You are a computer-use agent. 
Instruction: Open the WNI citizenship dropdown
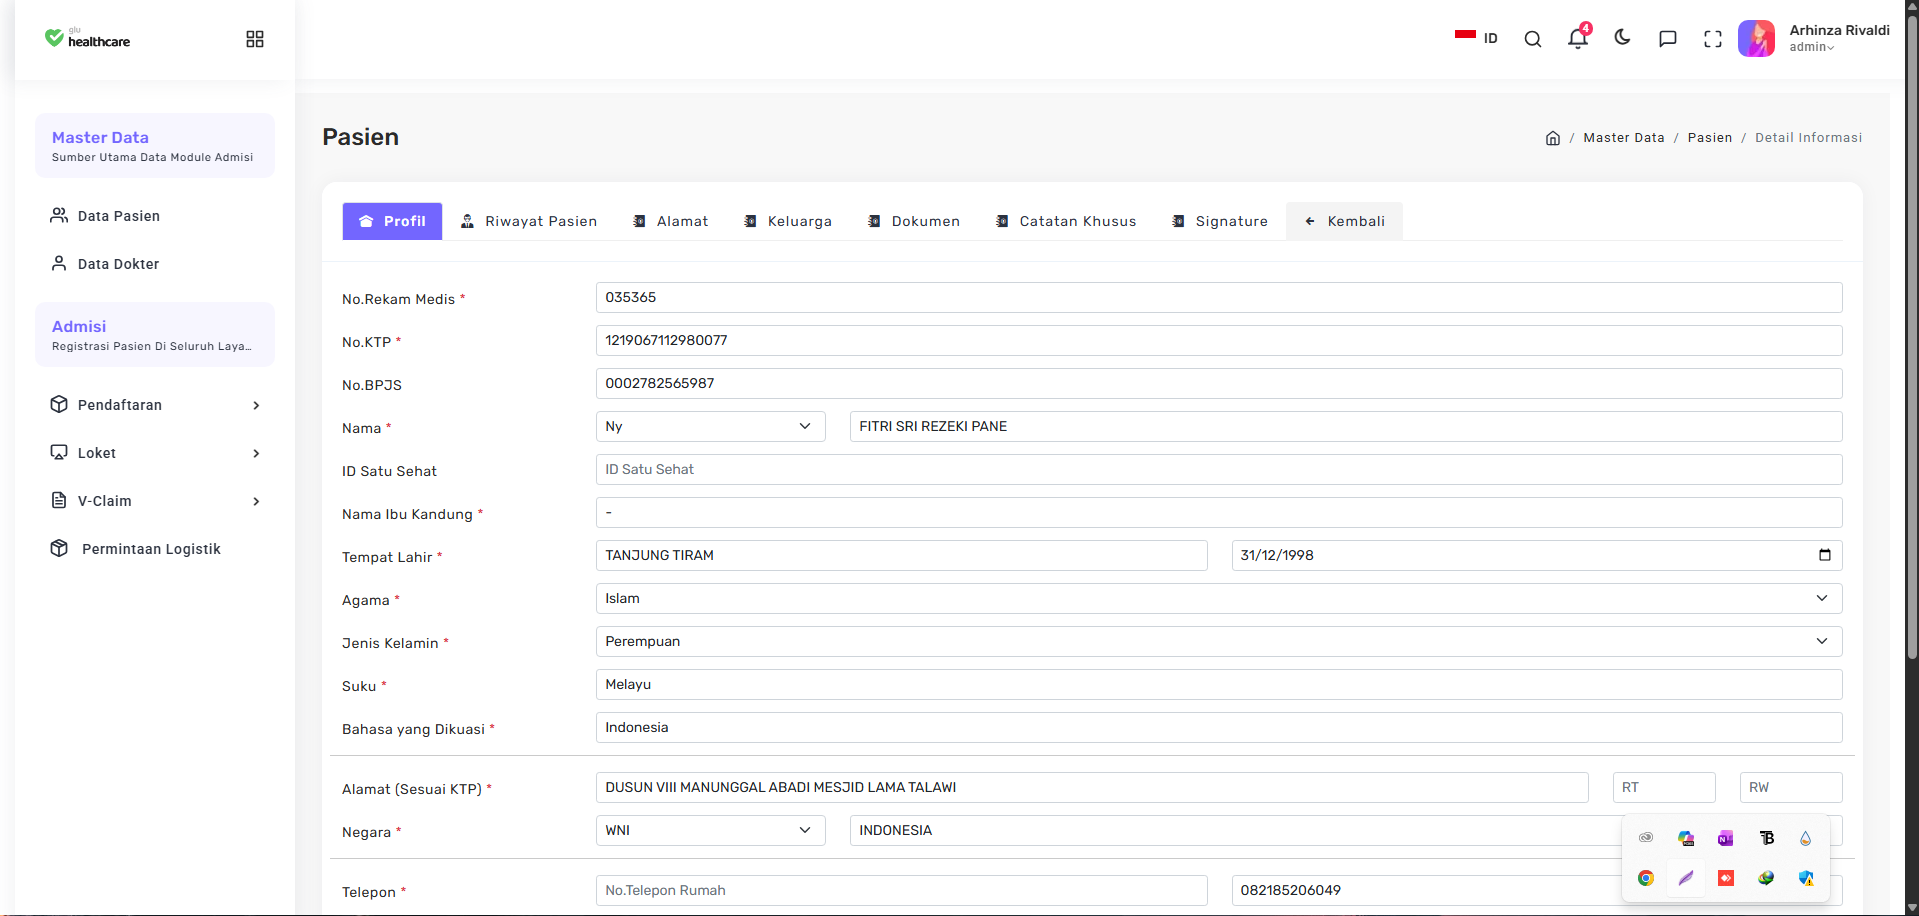coord(710,830)
